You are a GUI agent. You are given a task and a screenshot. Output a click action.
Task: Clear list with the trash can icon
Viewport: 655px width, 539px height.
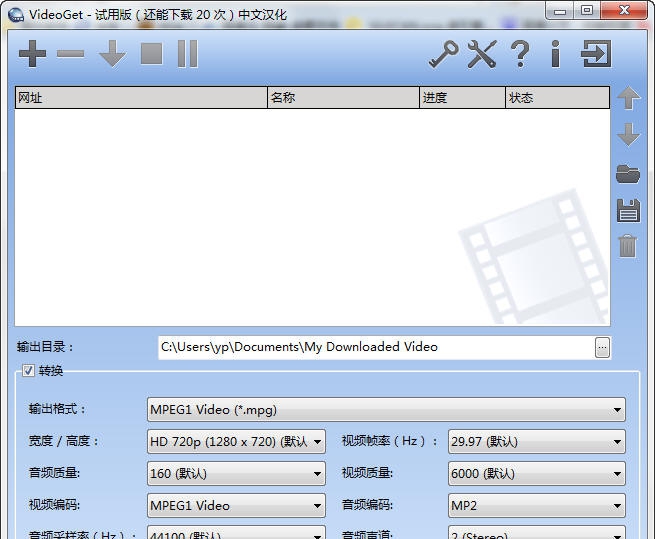point(628,246)
